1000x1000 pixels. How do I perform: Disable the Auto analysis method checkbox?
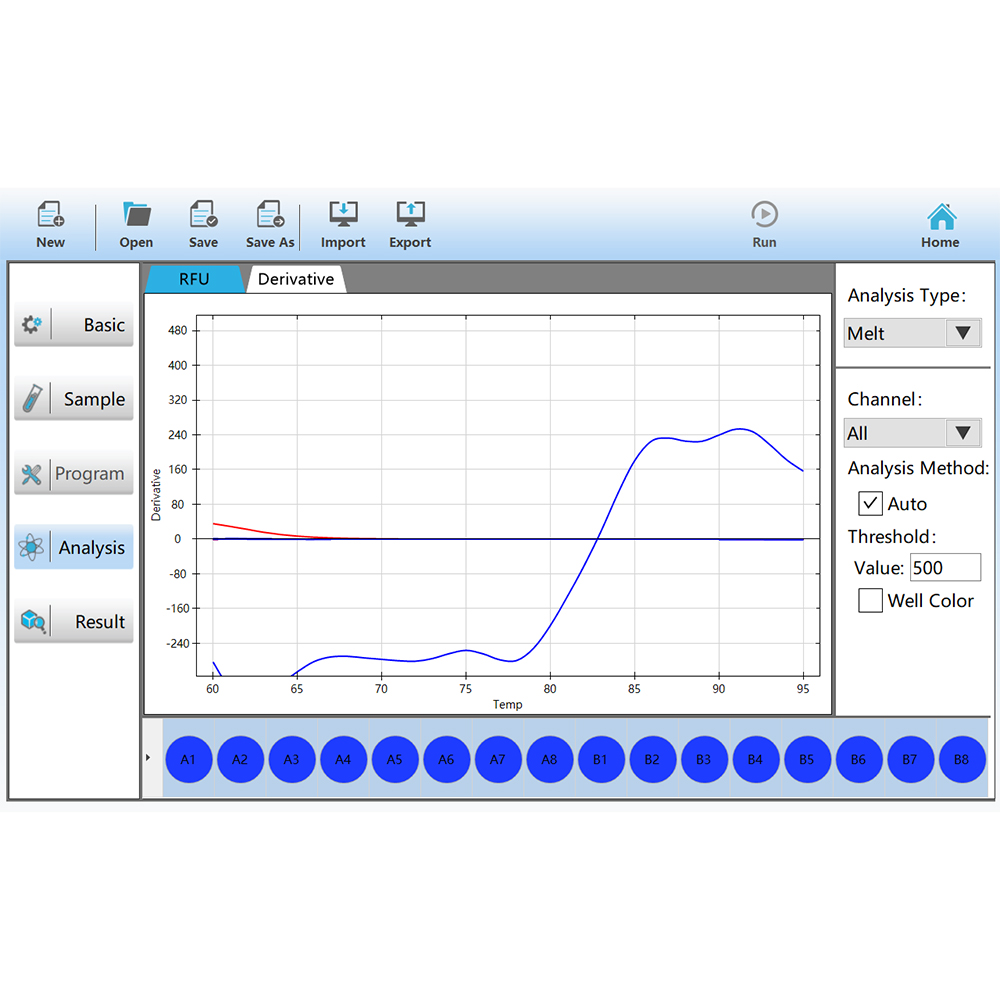(x=871, y=504)
